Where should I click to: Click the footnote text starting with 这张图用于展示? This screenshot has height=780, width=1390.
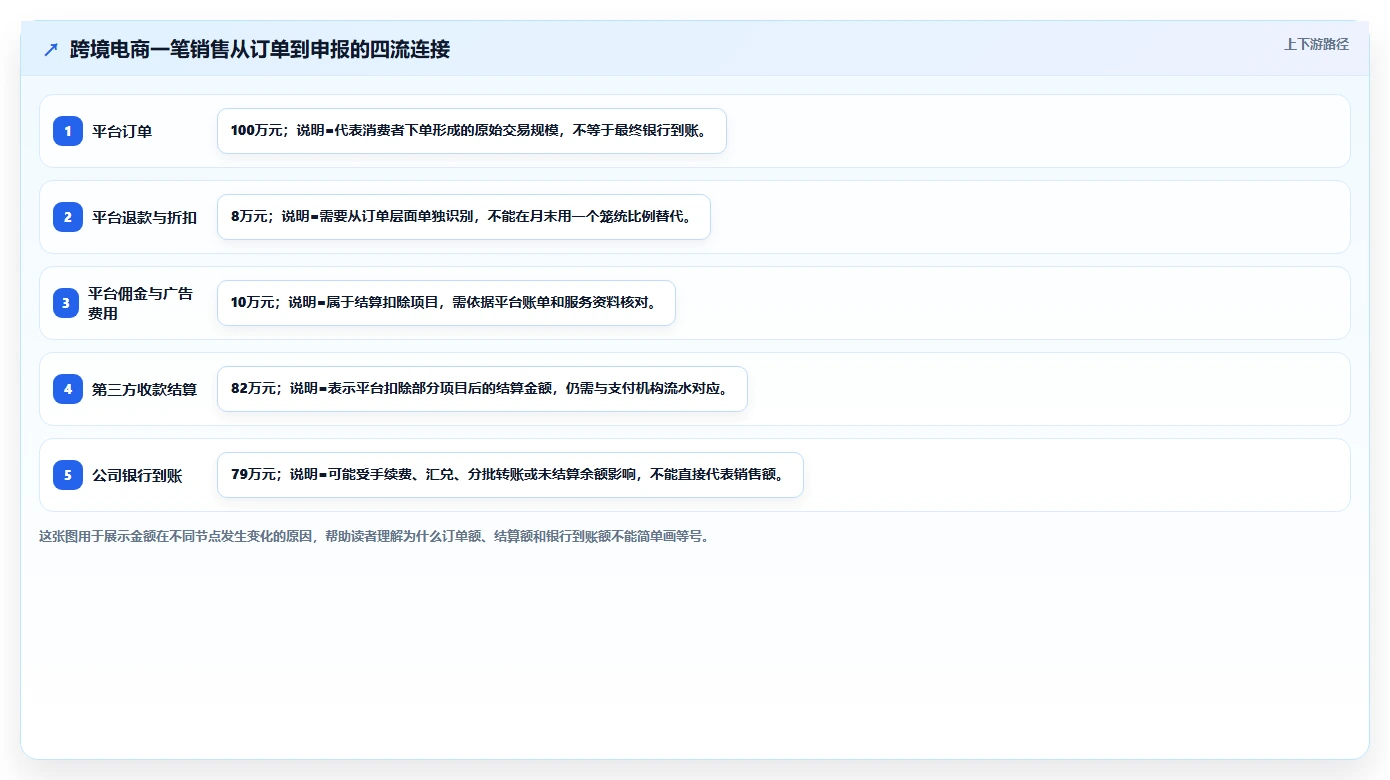374,536
